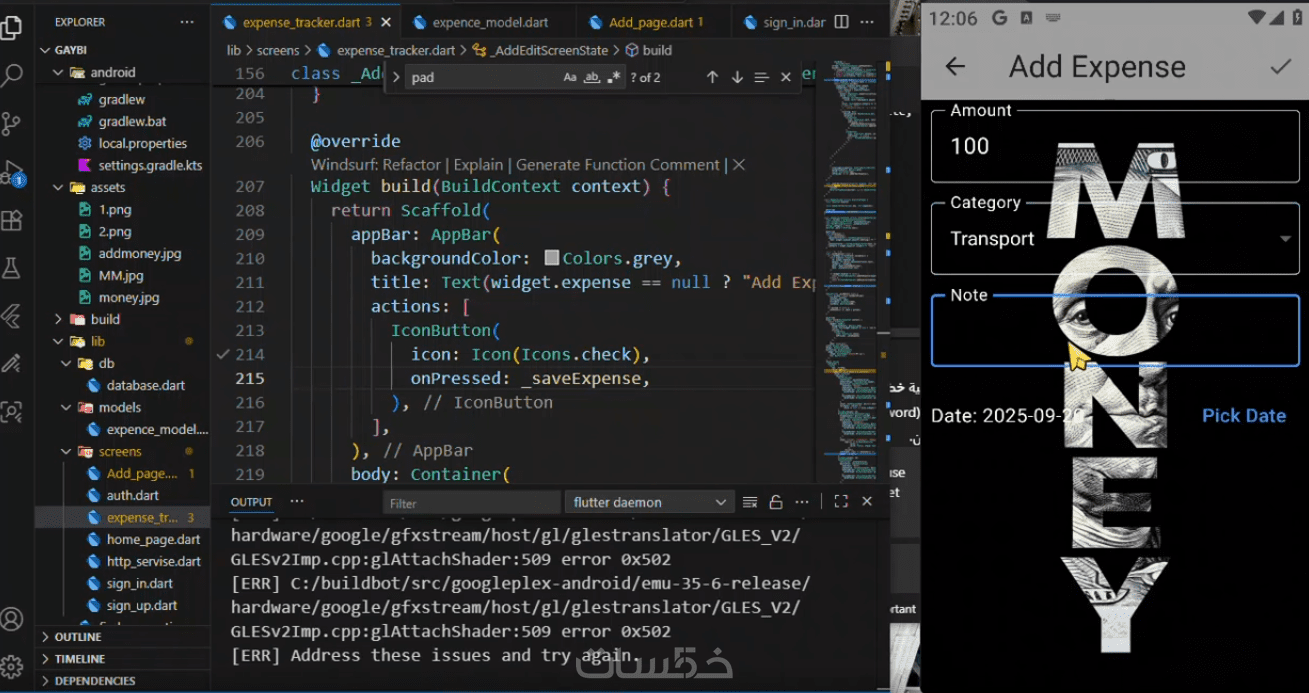The width and height of the screenshot is (1309, 693).
Task: Open panel views overflow ellipsis next to OUTPUT
Action: point(297,501)
